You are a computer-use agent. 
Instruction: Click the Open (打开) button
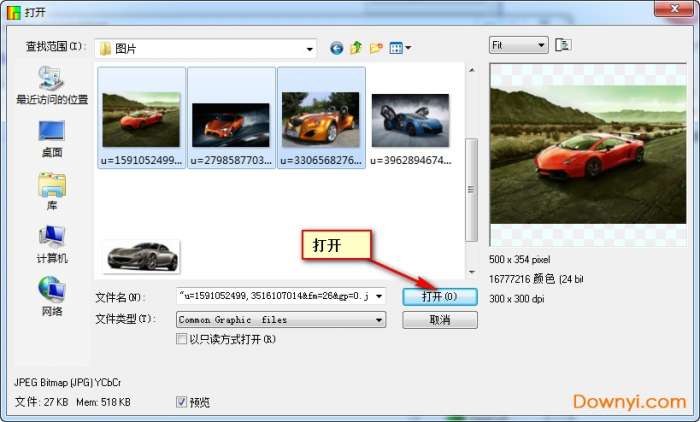point(440,297)
